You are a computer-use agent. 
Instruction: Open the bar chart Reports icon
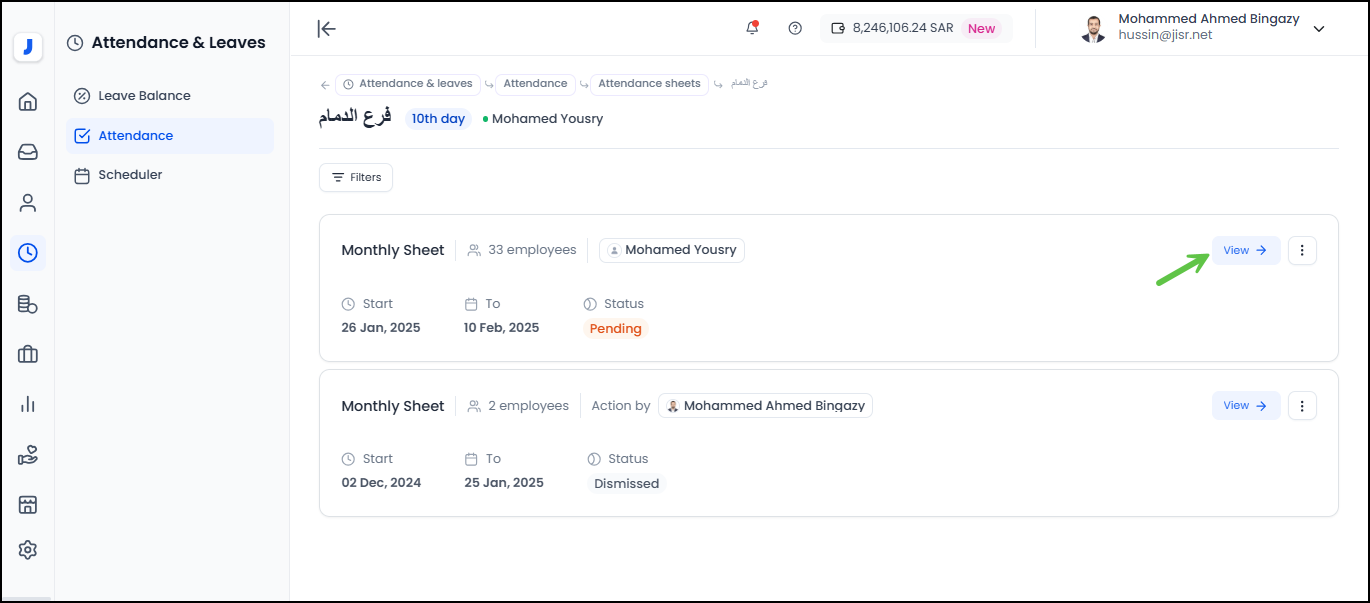(28, 404)
